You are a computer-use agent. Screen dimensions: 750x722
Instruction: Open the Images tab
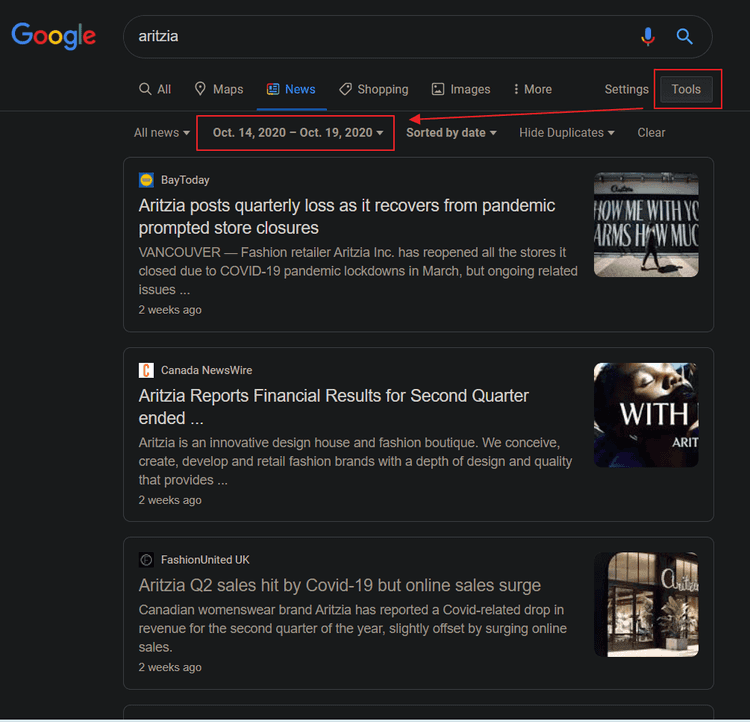pyautogui.click(x=461, y=89)
